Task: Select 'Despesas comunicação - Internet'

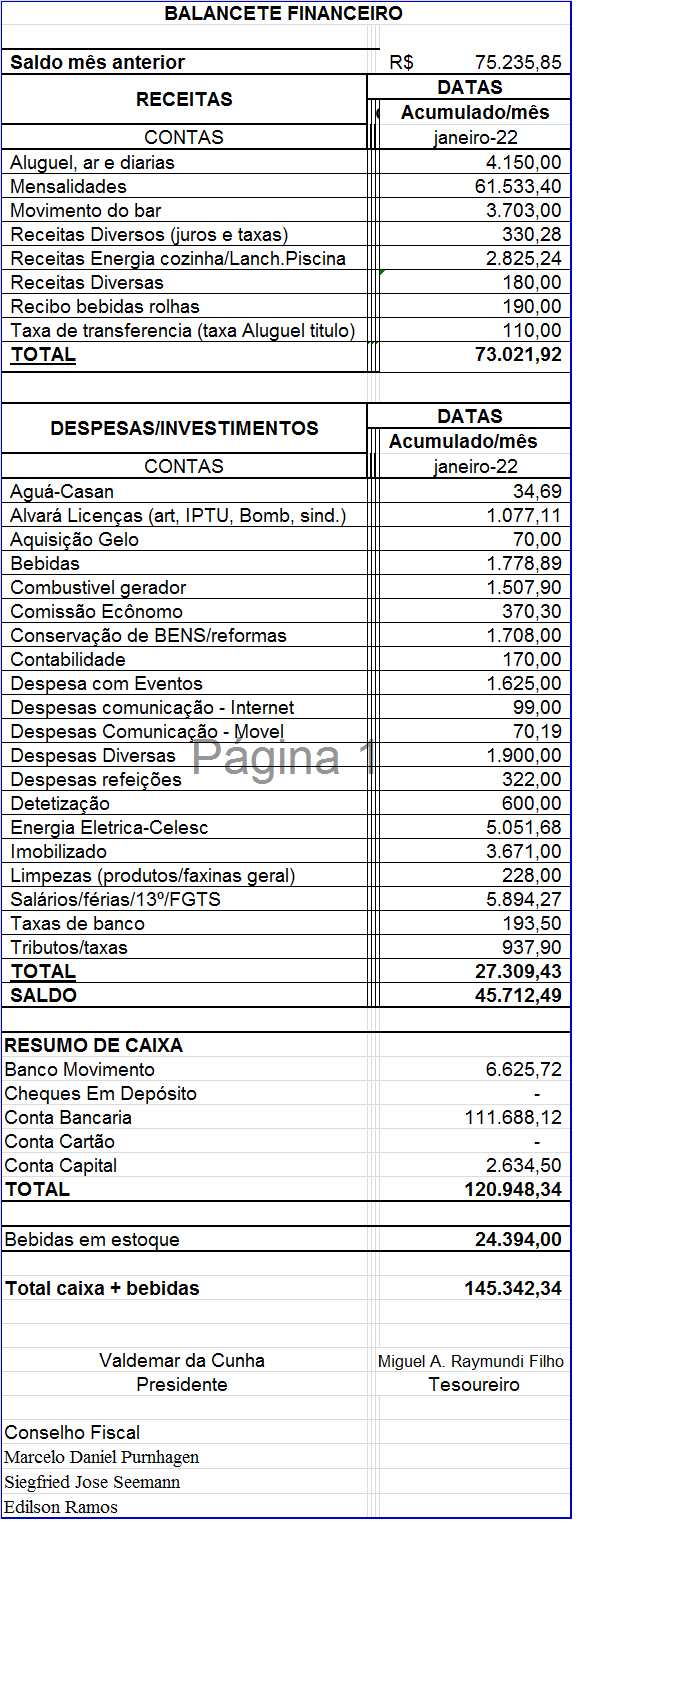Action: pos(152,707)
